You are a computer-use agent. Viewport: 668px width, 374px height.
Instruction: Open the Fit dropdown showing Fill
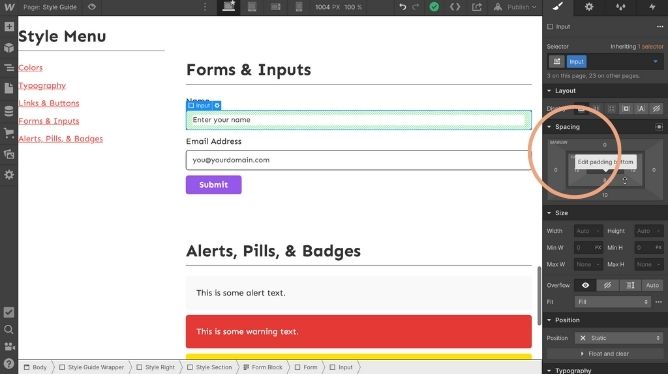coord(613,302)
